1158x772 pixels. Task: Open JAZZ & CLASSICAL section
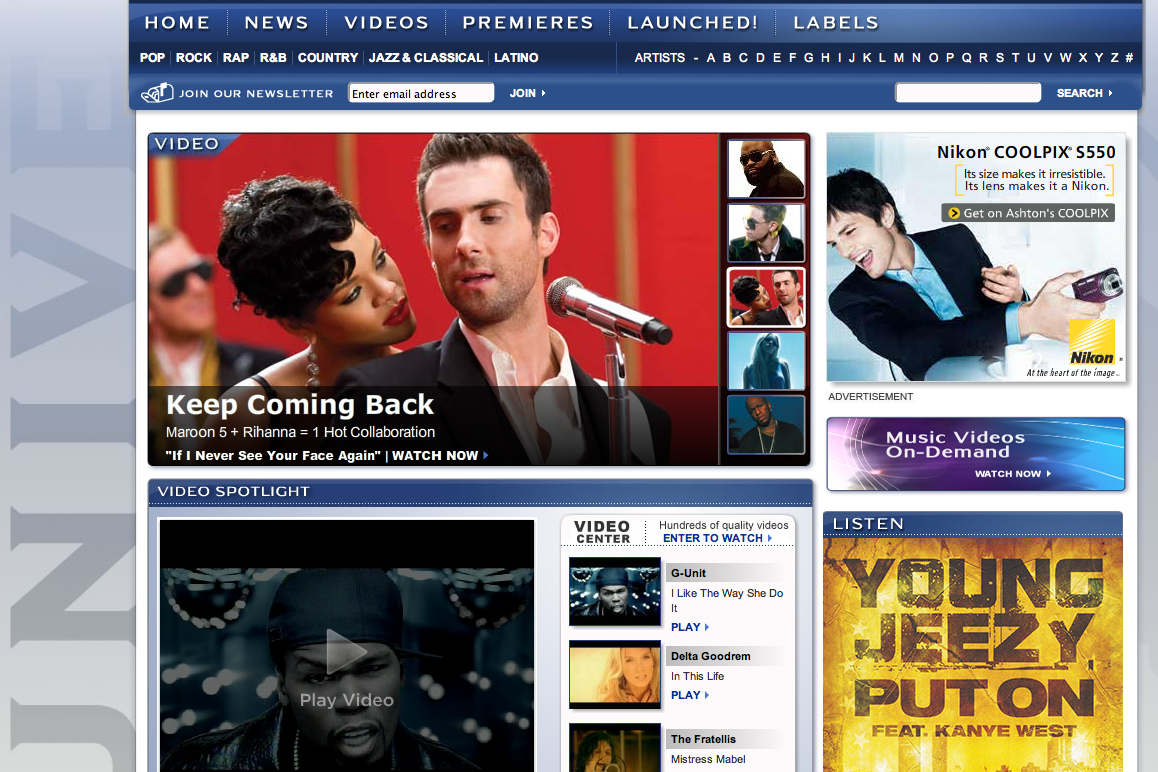click(x=426, y=57)
